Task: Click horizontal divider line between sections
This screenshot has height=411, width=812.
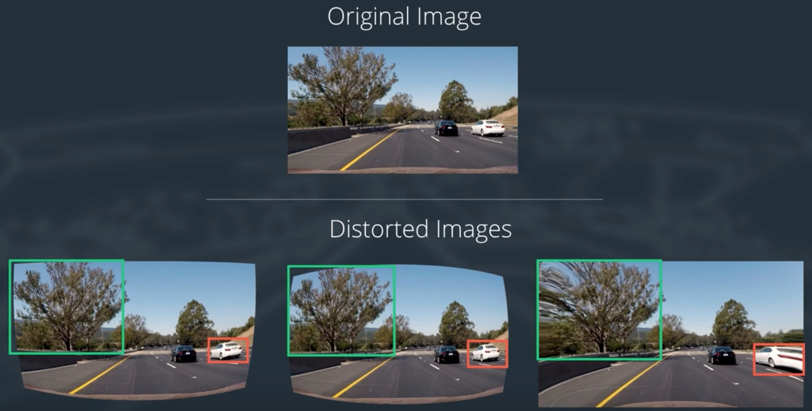Action: [404, 199]
